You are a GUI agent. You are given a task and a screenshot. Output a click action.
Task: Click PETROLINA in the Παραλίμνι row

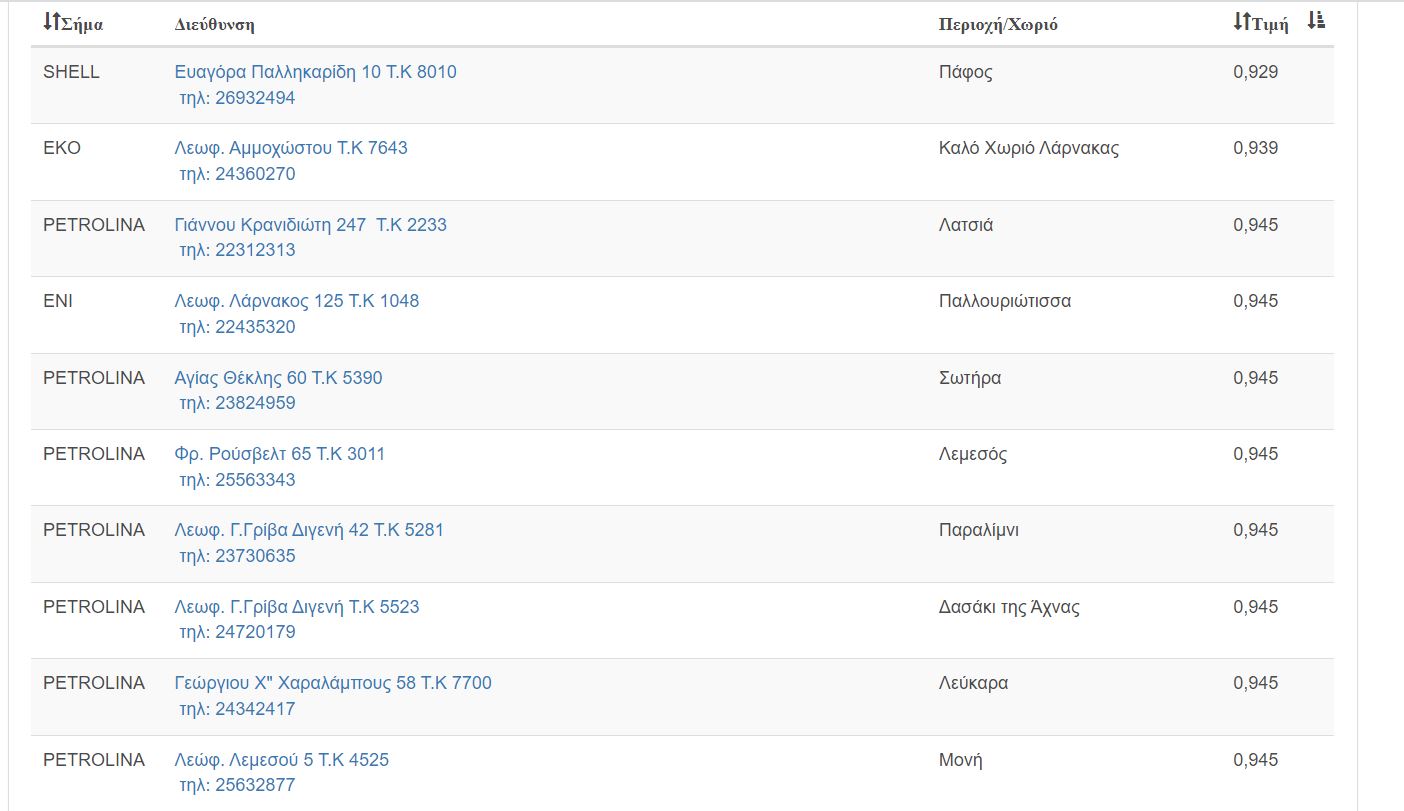coord(94,530)
